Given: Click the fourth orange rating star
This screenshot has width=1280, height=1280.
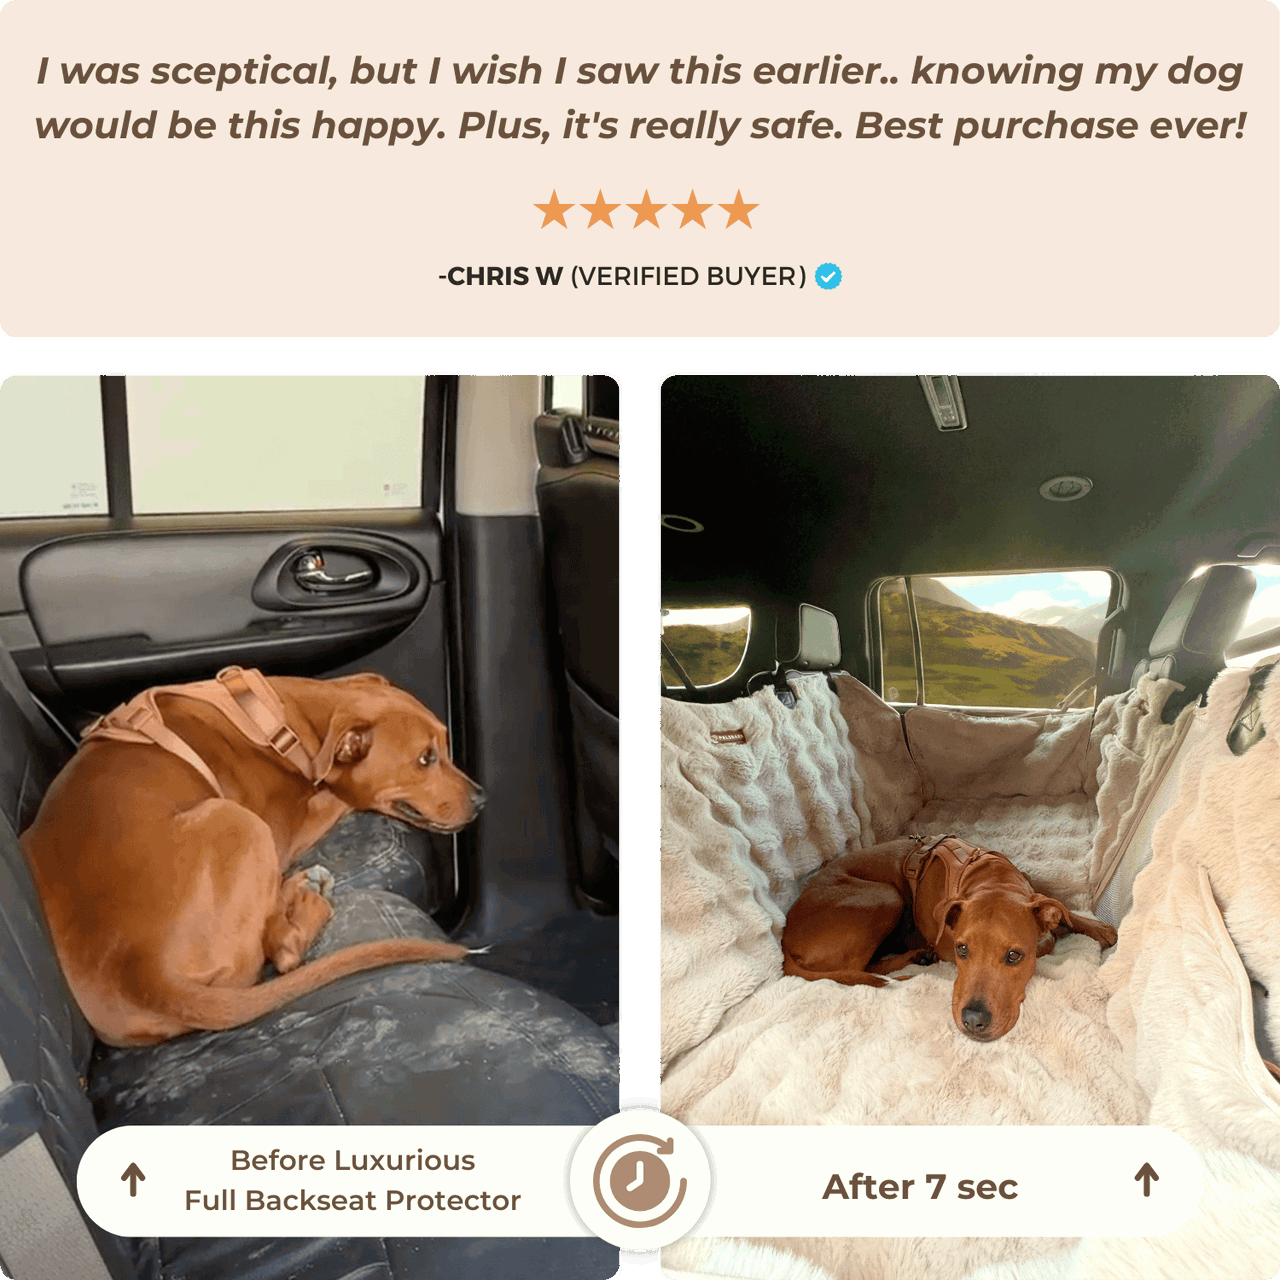Looking at the screenshot, I should (693, 210).
